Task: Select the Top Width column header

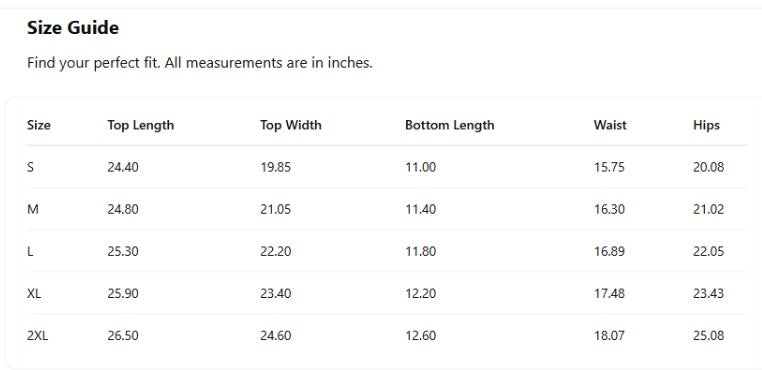Action: (x=291, y=125)
